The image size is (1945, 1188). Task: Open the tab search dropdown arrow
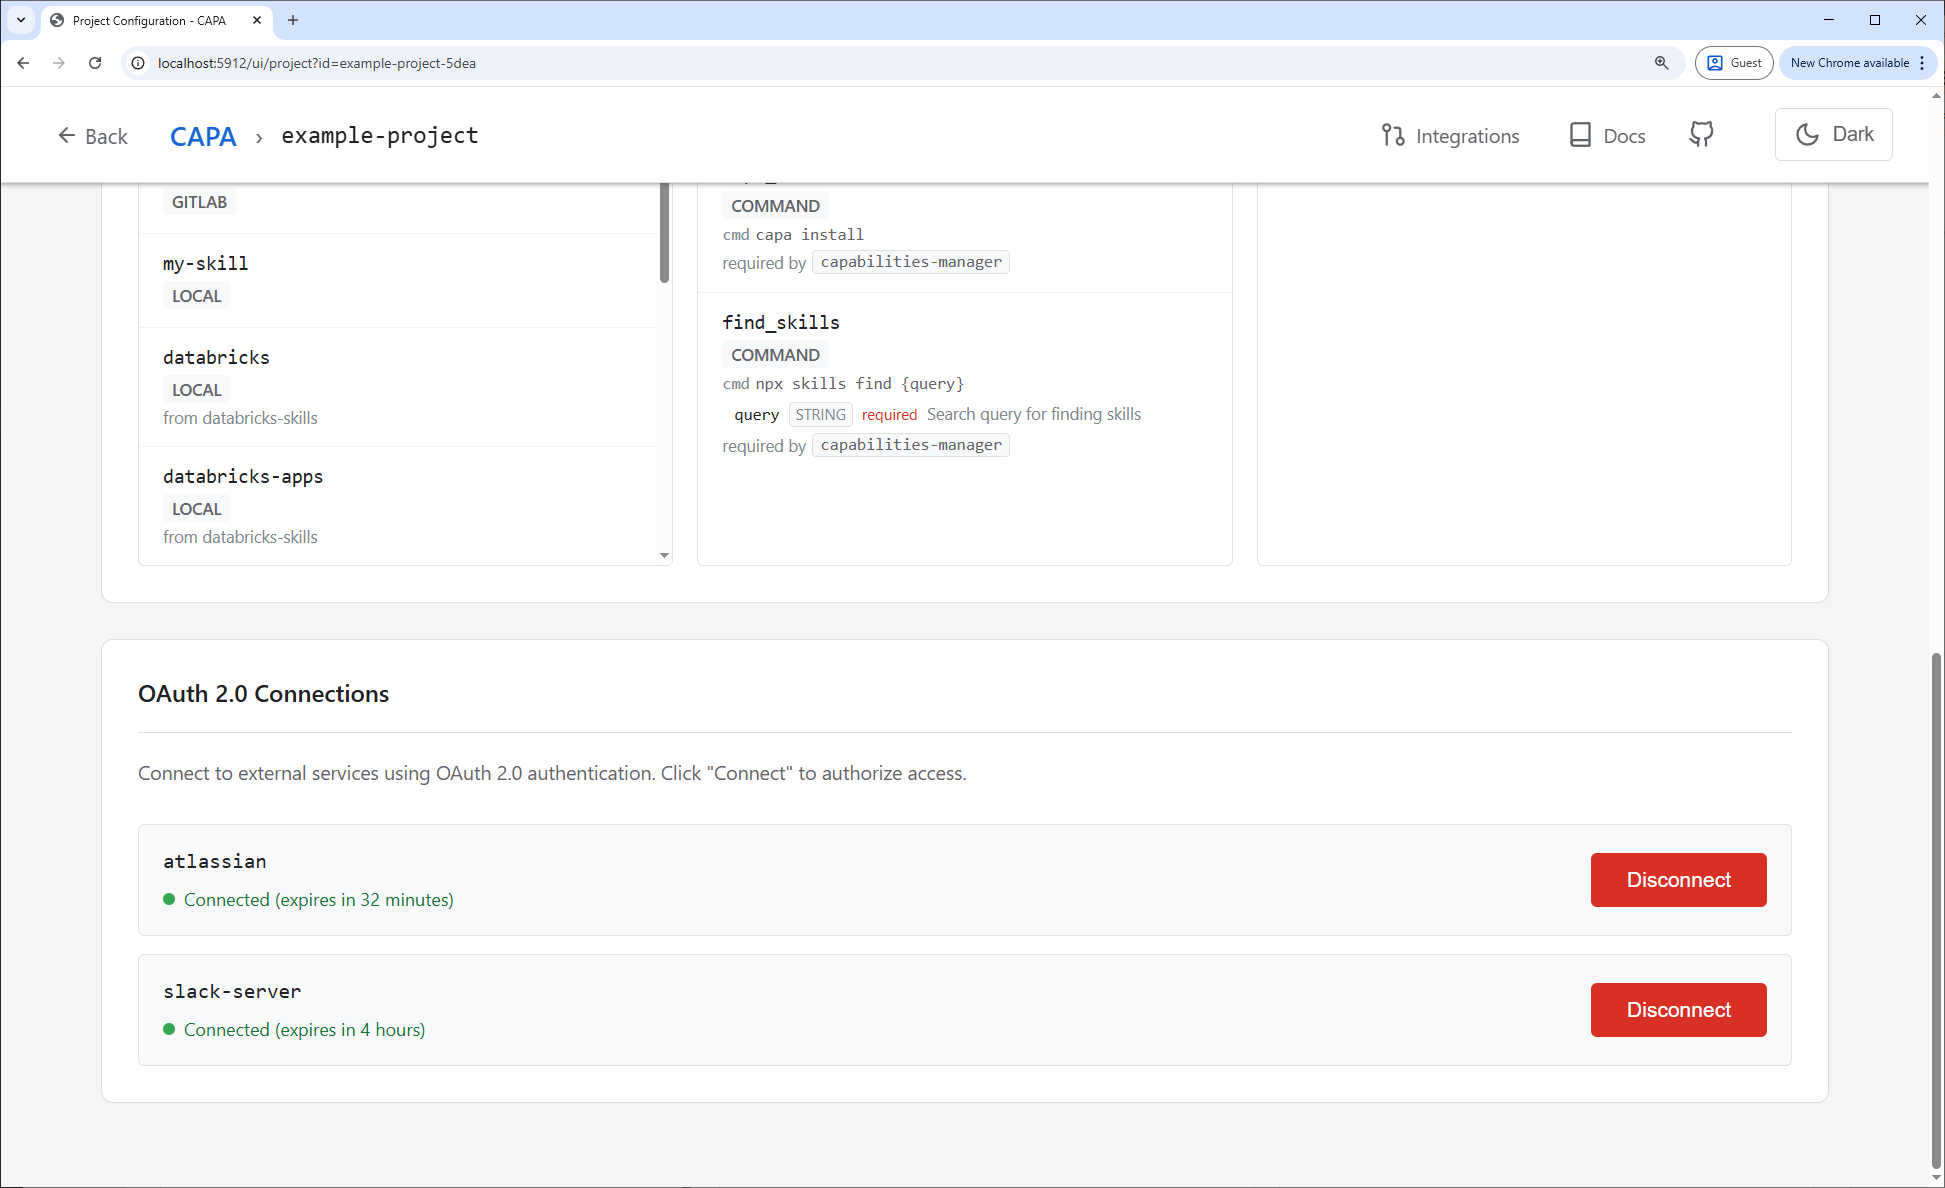(x=20, y=20)
